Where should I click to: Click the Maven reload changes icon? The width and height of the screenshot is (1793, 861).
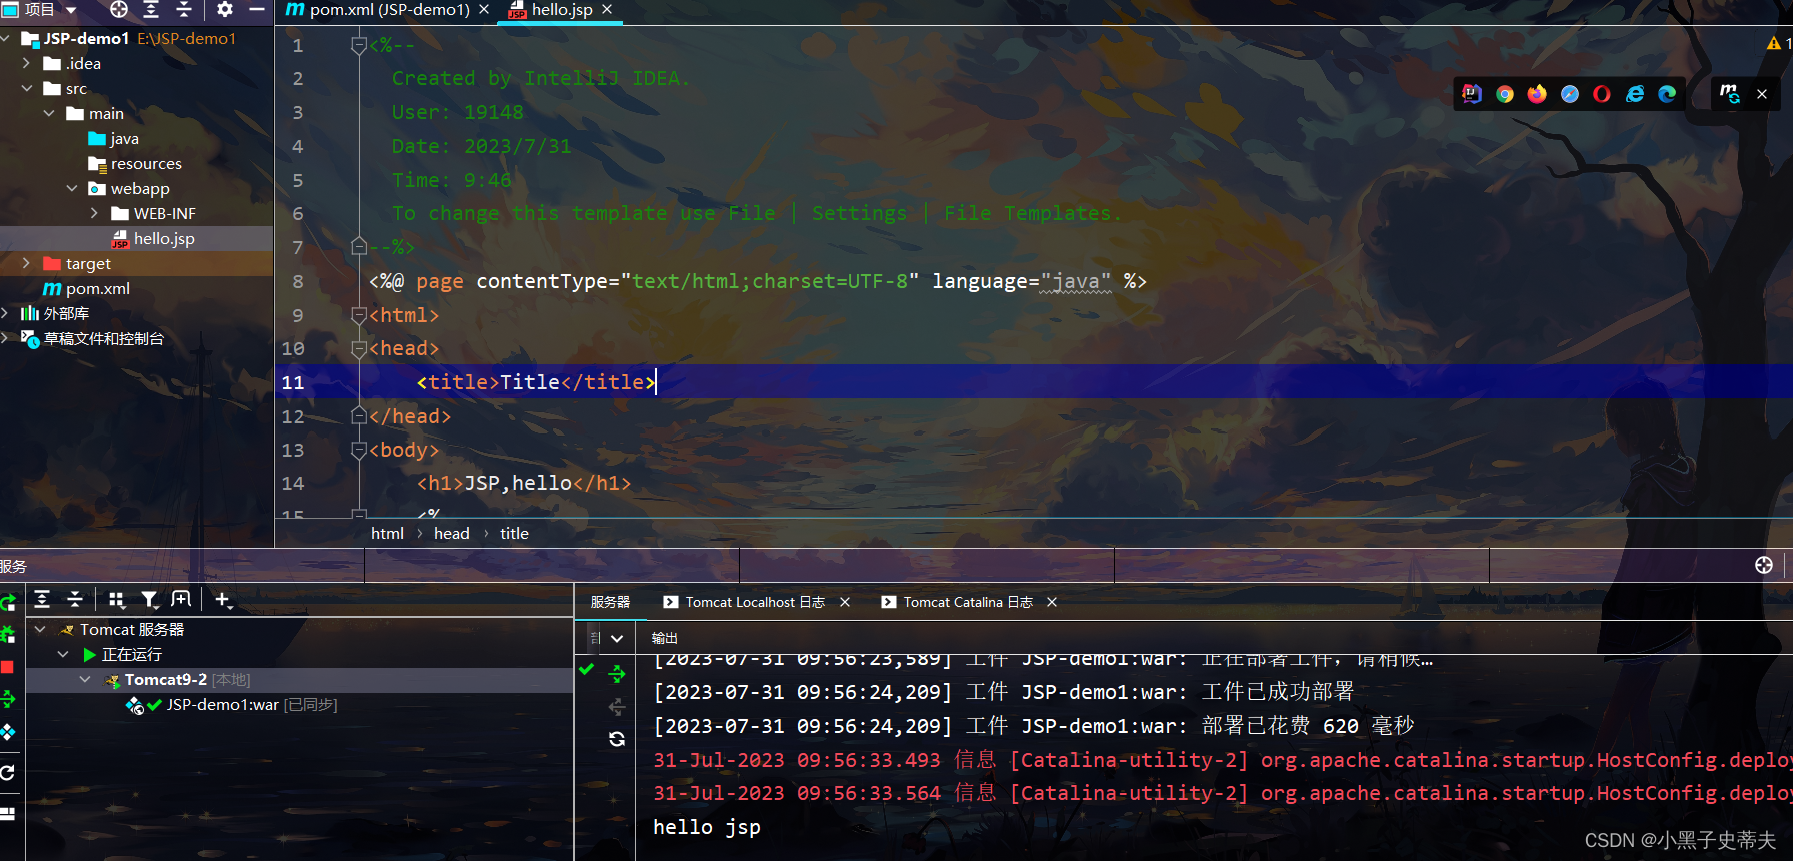(x=1730, y=93)
